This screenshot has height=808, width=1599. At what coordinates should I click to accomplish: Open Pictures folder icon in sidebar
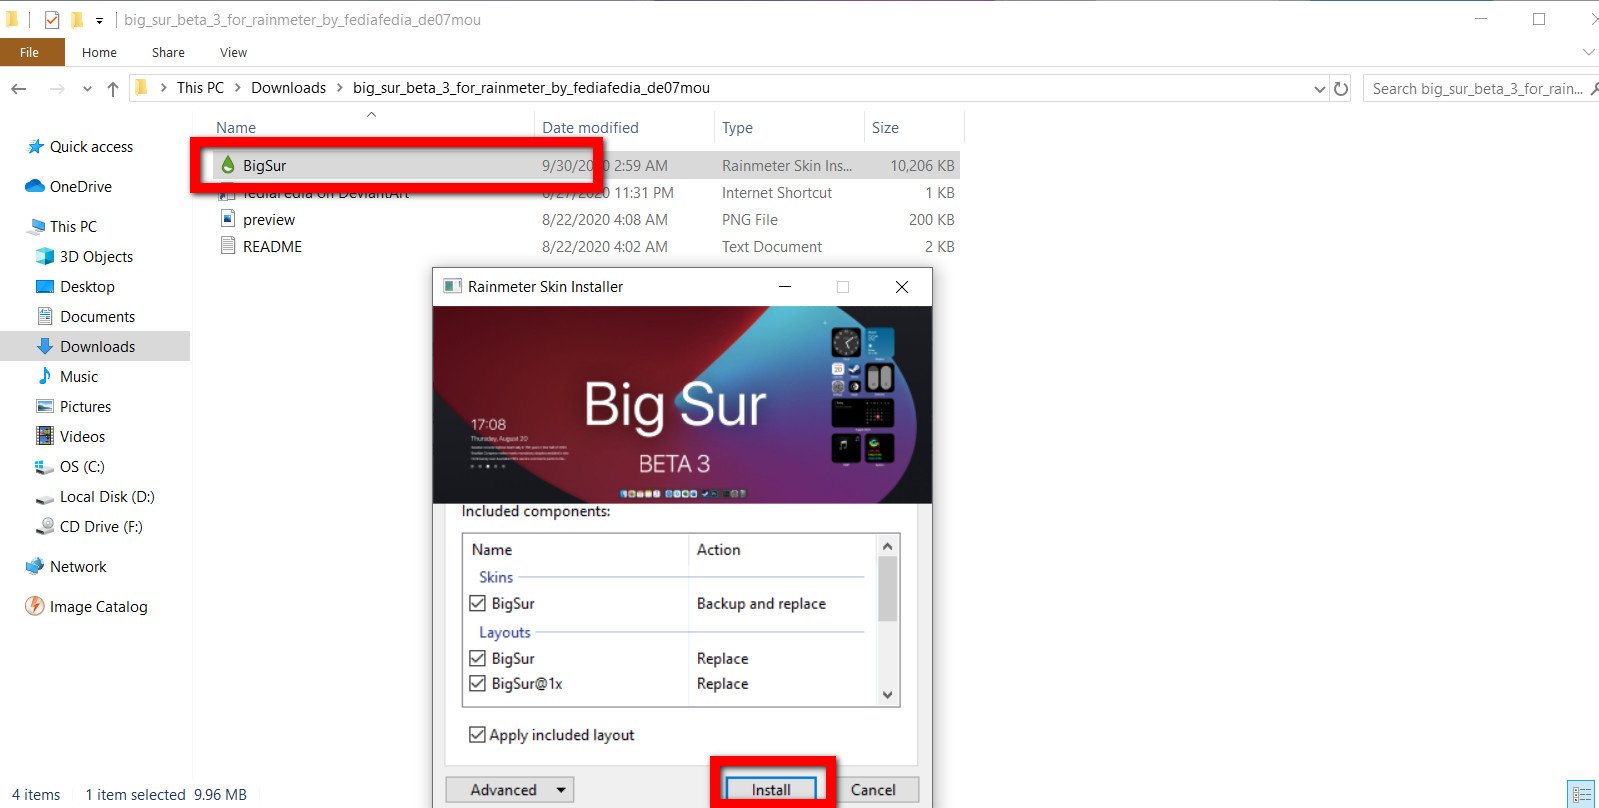coord(45,406)
